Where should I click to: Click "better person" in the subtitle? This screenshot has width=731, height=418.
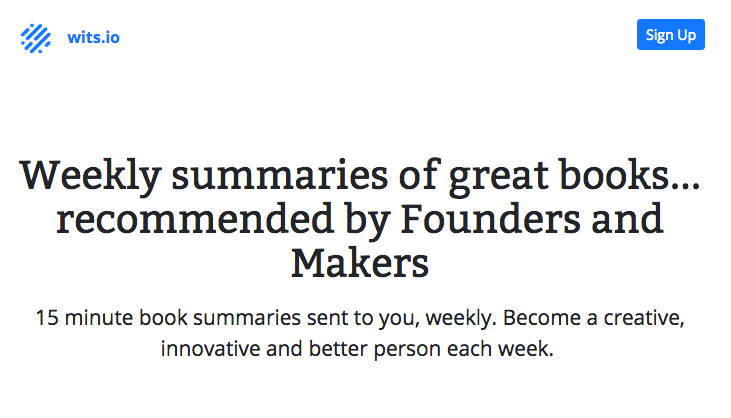pos(375,349)
